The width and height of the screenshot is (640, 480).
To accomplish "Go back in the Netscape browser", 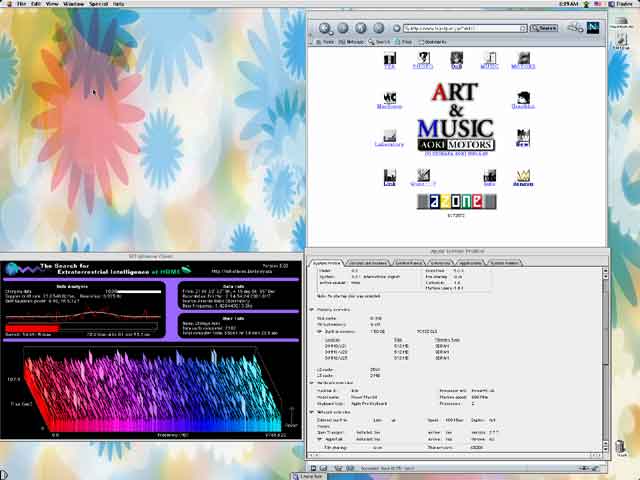I will 325,28.
